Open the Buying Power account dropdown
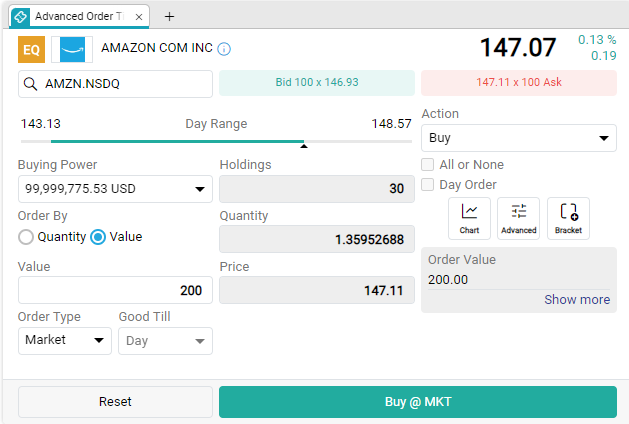Image resolution: width=629 pixels, height=424 pixels. [x=115, y=189]
